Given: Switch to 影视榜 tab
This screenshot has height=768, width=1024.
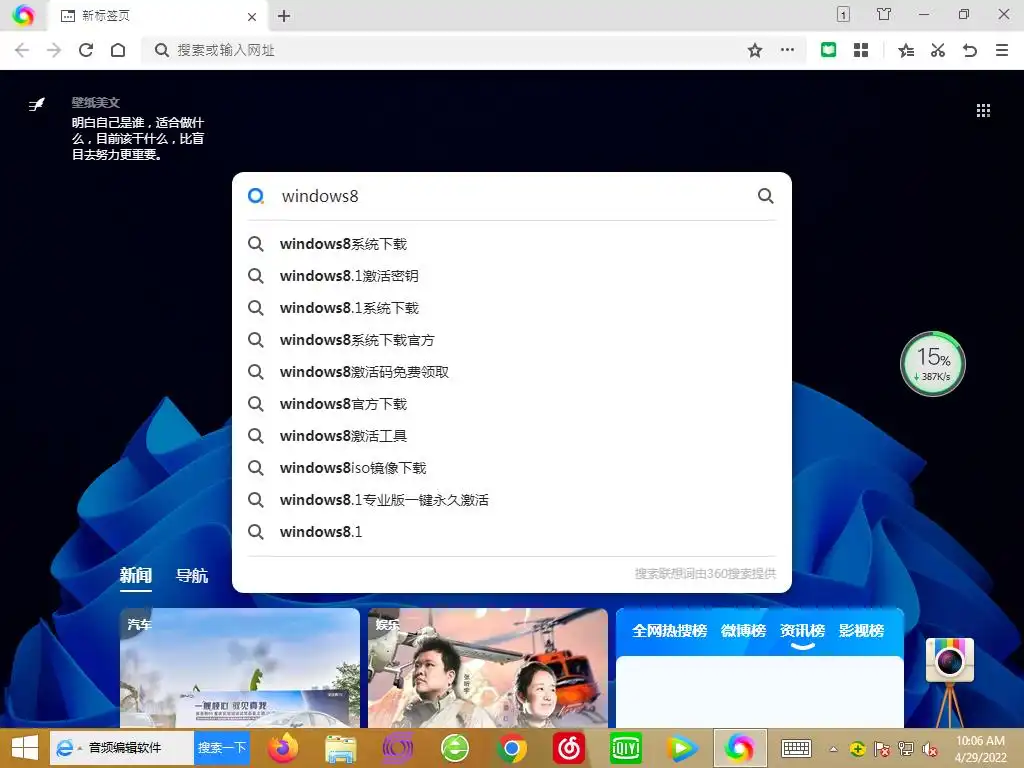Looking at the screenshot, I should [861, 631].
